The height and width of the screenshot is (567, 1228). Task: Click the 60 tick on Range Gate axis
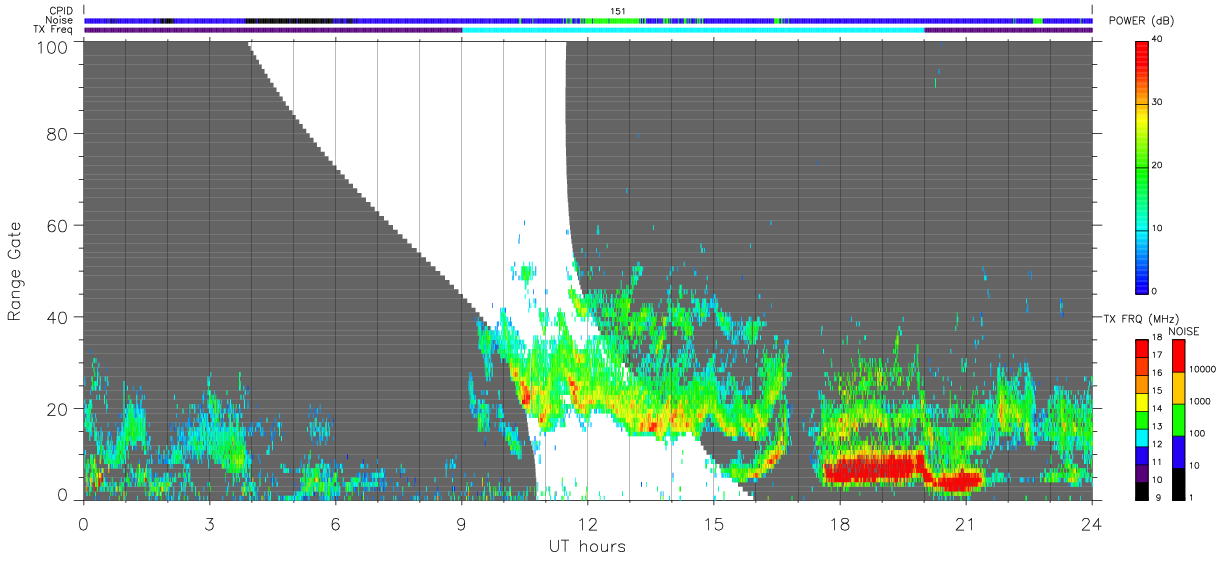click(x=58, y=225)
